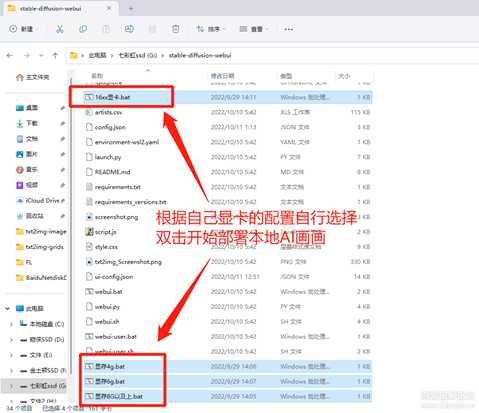Open a new tab with plus button

coord(131,8)
